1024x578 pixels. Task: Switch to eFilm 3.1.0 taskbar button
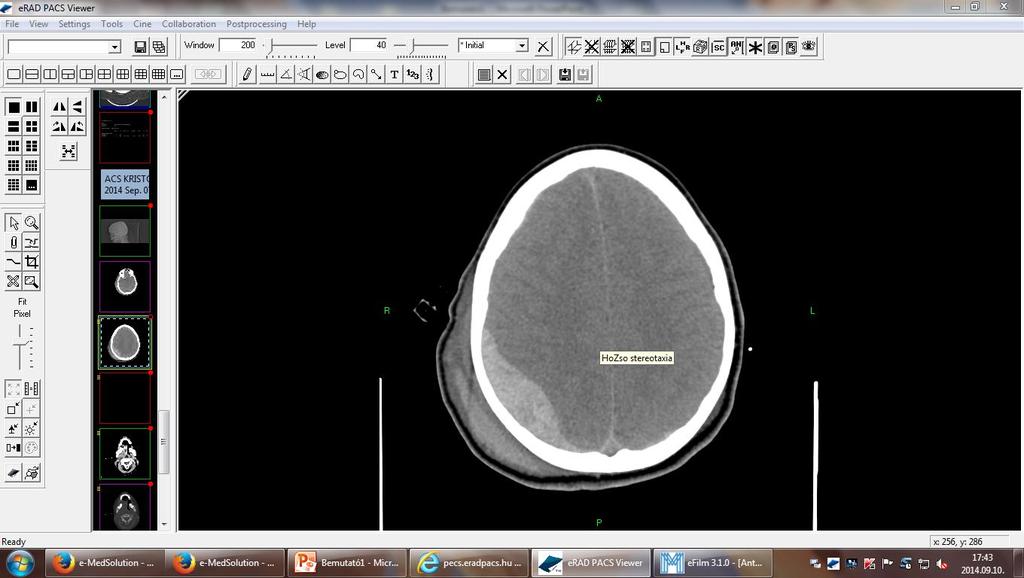[x=713, y=562]
